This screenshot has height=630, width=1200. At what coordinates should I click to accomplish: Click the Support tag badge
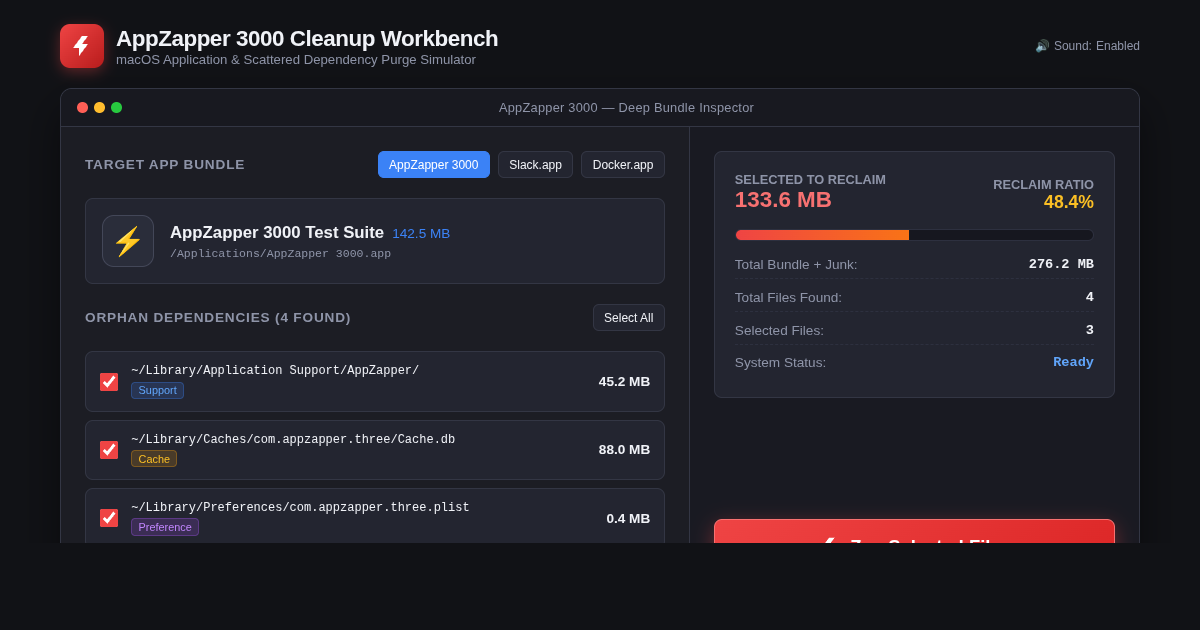157,390
